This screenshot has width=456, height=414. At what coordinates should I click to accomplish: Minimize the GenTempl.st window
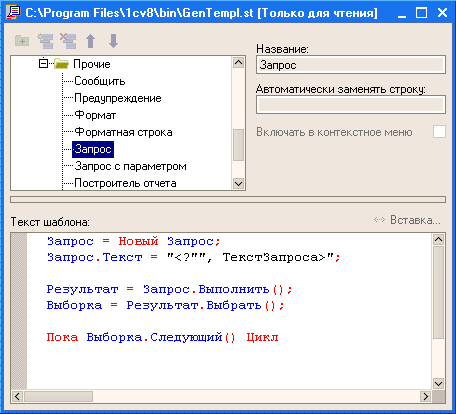point(402,13)
